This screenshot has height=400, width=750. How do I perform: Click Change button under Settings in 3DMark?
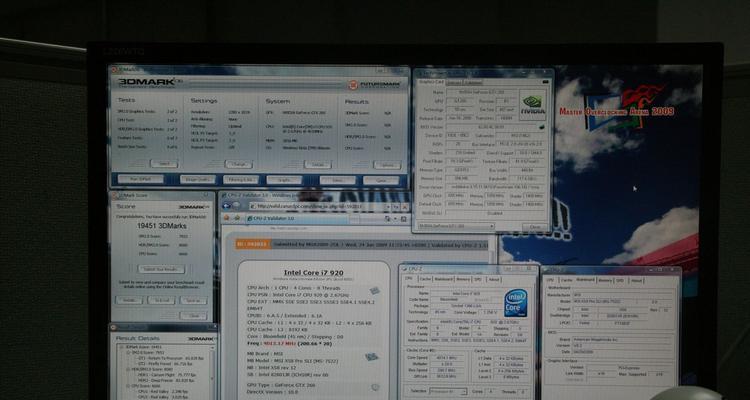pos(238,164)
